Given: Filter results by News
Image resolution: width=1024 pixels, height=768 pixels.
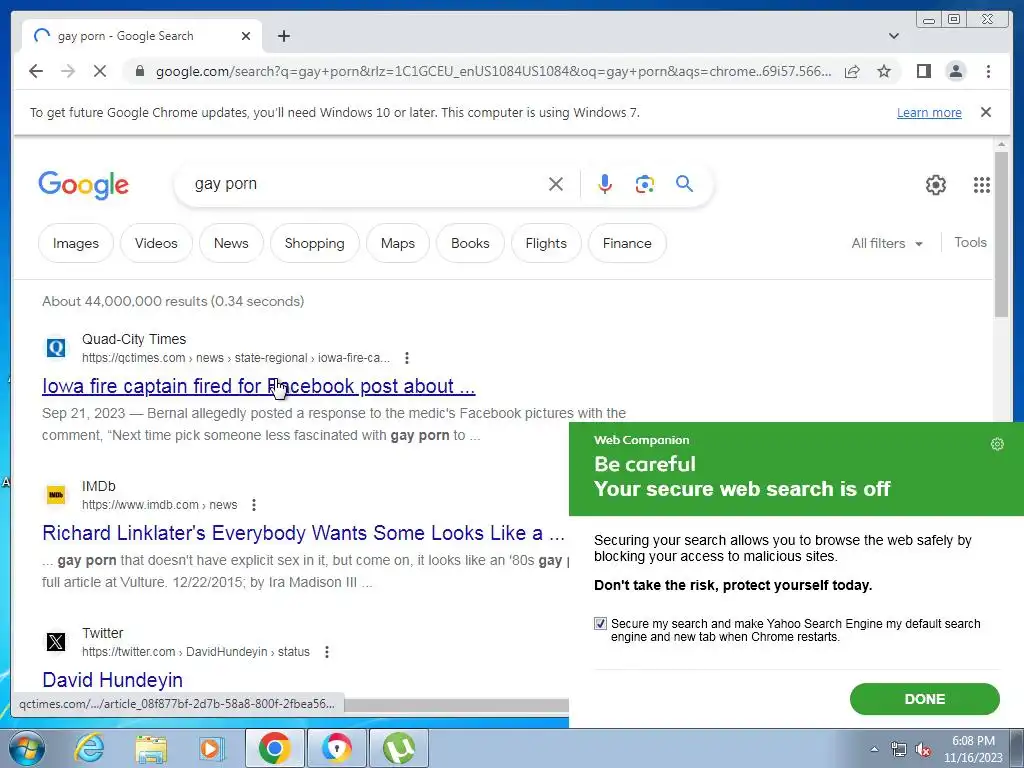Looking at the screenshot, I should (231, 244).
